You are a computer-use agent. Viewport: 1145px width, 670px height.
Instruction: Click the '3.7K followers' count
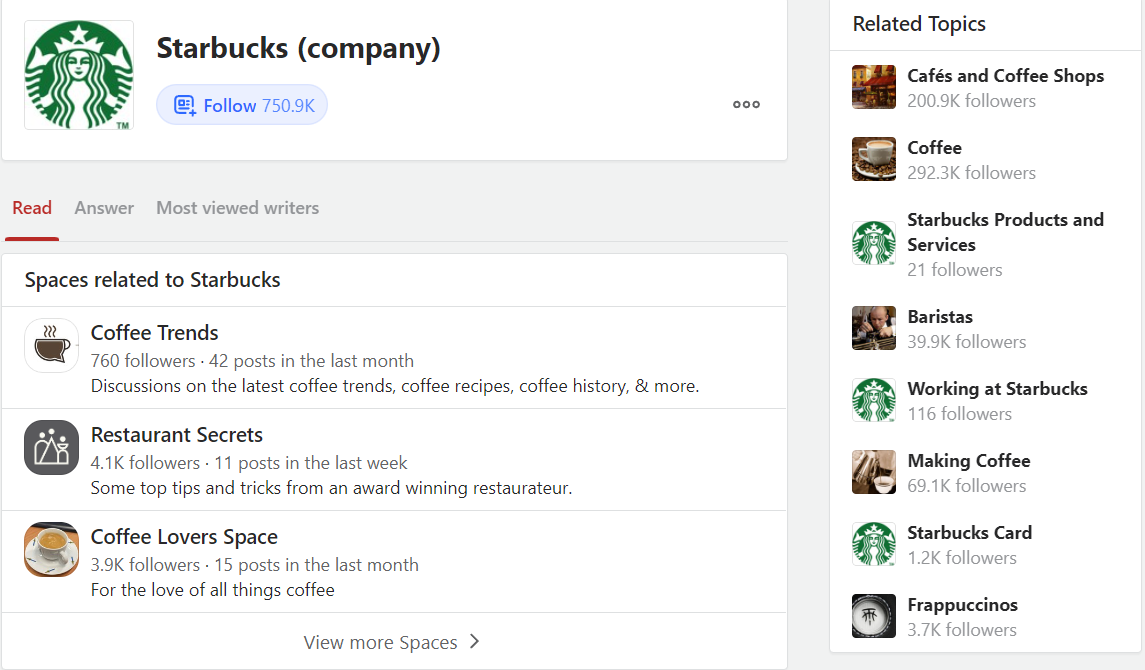click(962, 630)
